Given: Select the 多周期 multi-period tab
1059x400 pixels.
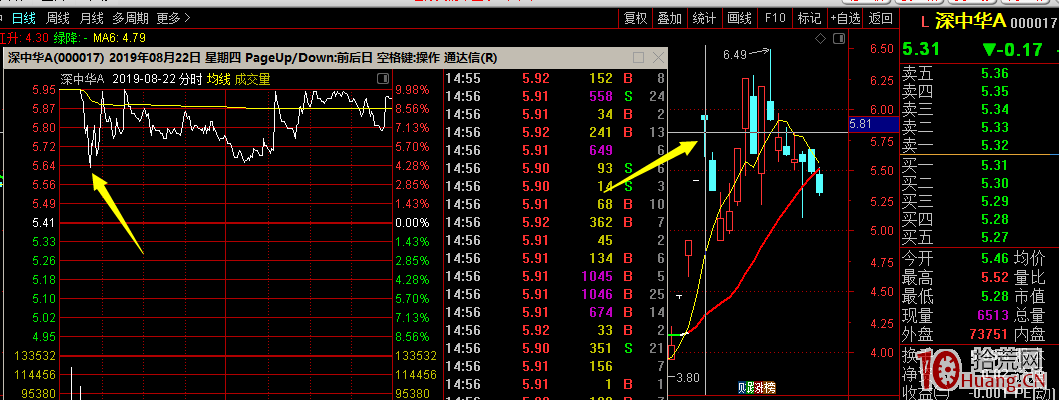Looking at the screenshot, I should pyautogui.click(x=130, y=19).
